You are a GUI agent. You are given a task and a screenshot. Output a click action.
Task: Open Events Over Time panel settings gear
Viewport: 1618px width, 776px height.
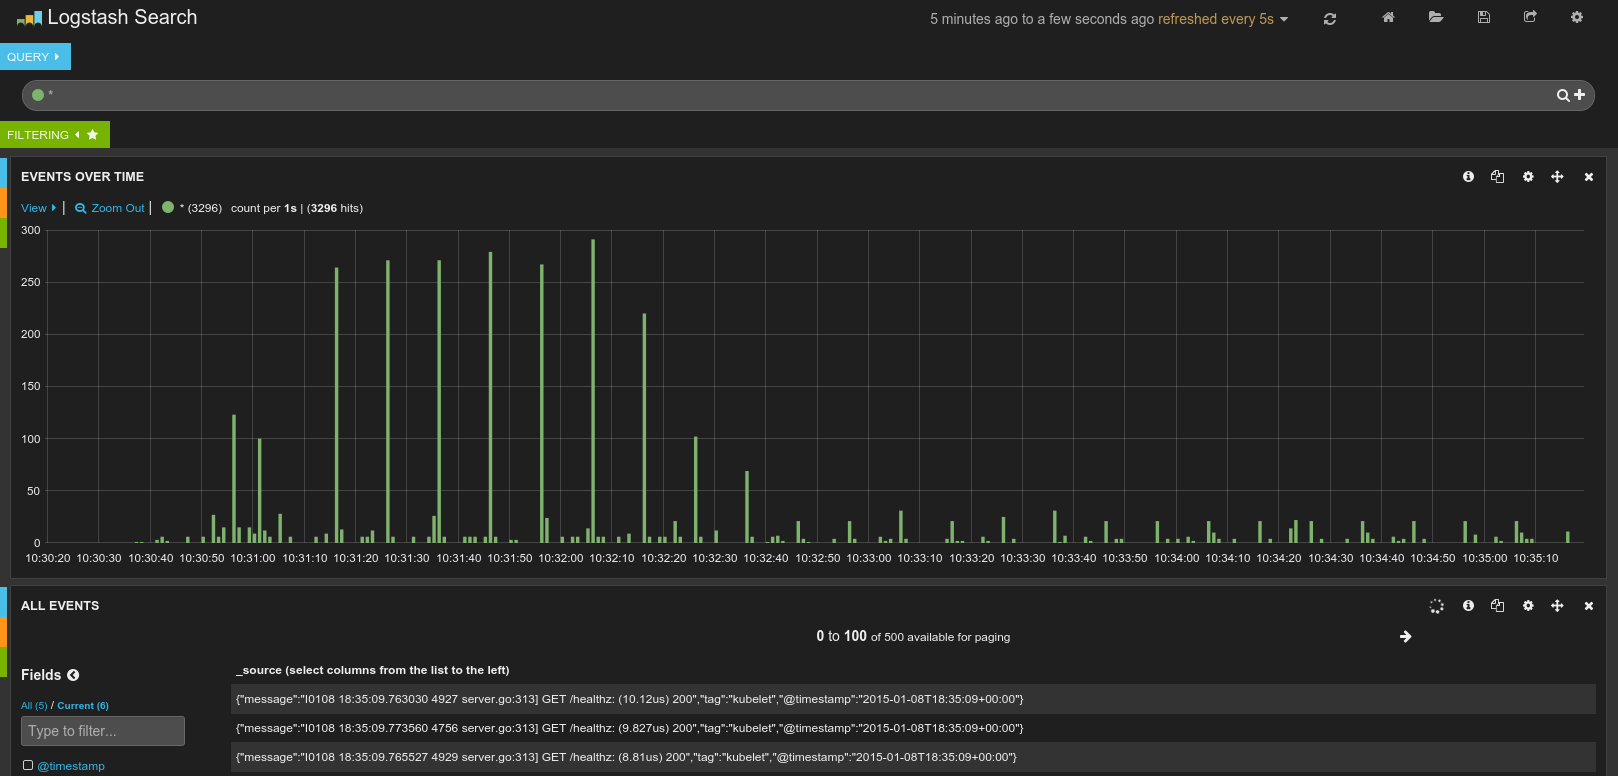pyautogui.click(x=1528, y=177)
